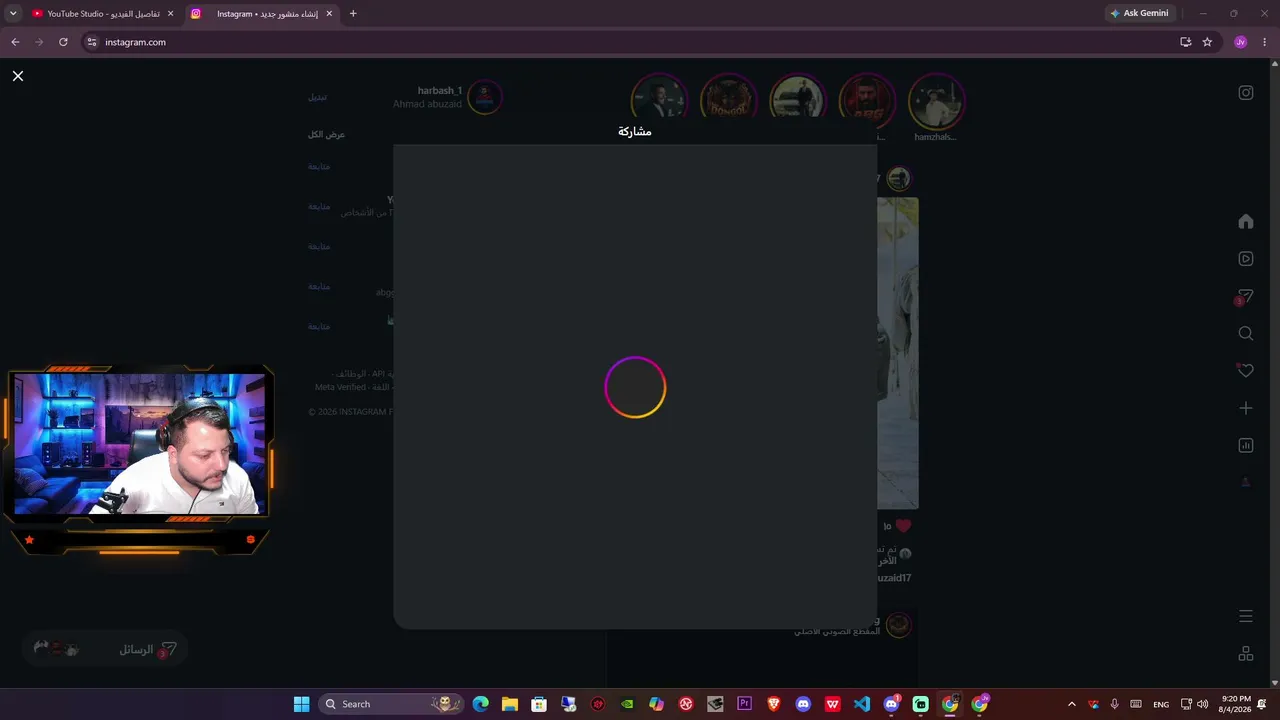
Task: Switch to the Instagram new post tab
Action: pyautogui.click(x=261, y=14)
